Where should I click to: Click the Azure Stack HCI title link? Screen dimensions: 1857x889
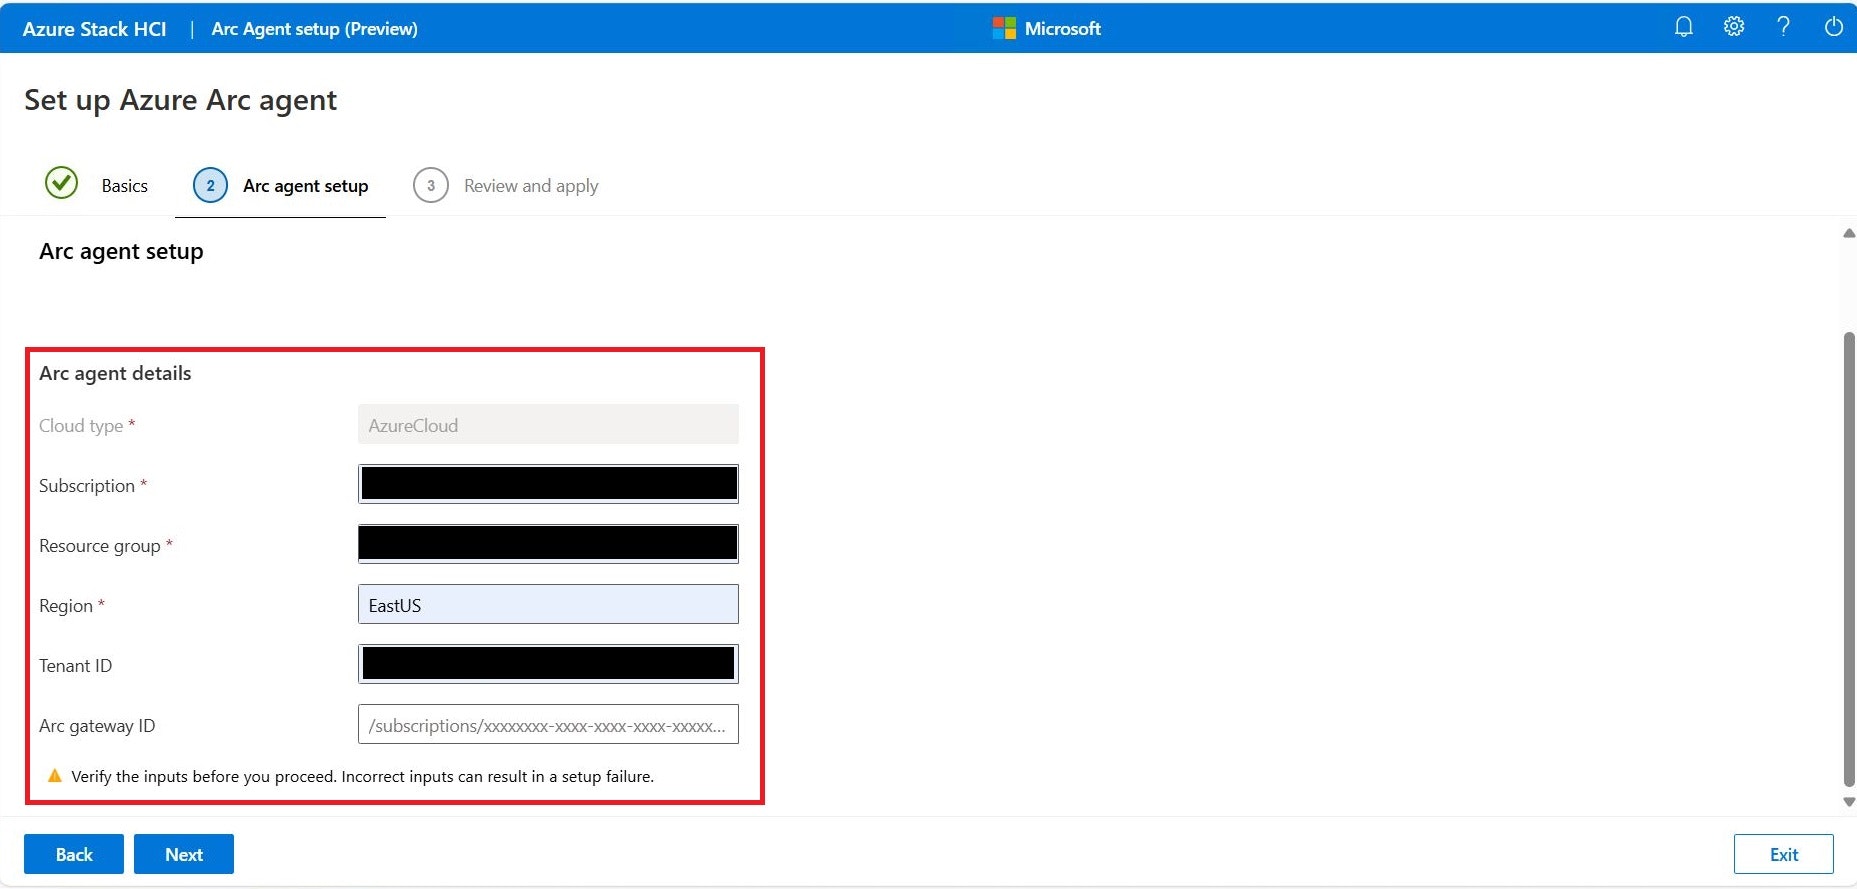pos(95,29)
